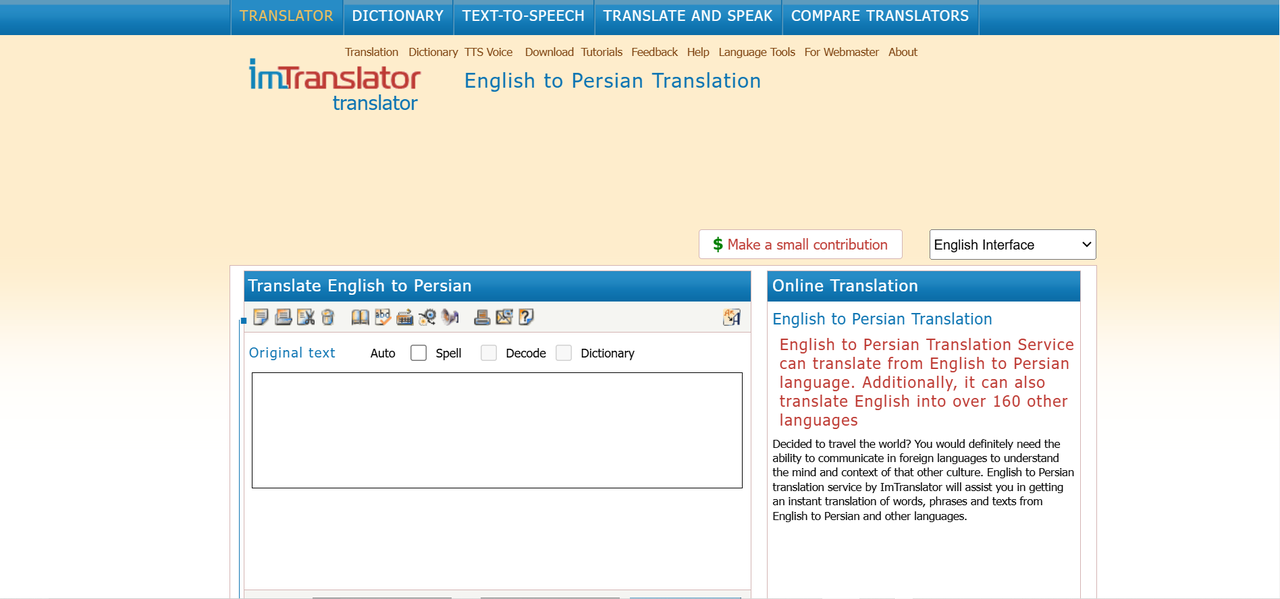Click the TTS Voice link

(x=488, y=52)
